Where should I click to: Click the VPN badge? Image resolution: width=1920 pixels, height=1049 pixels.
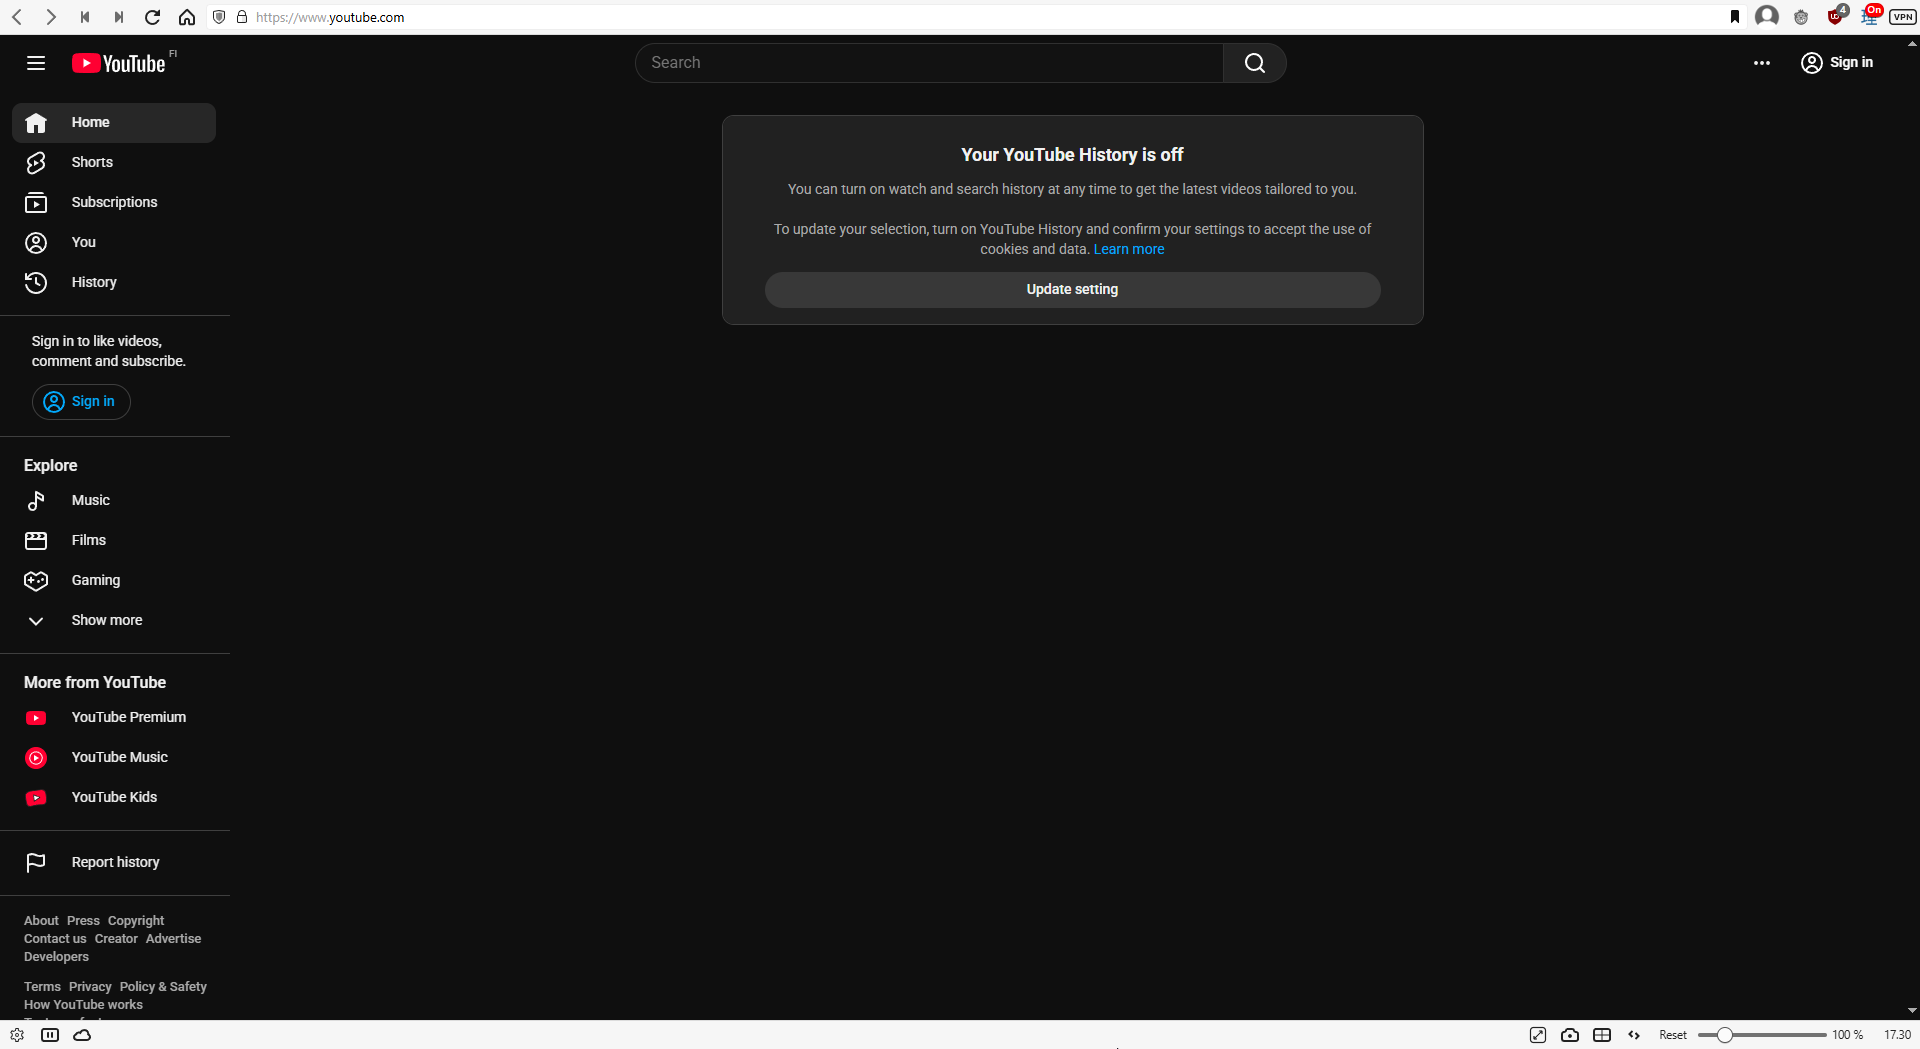tap(1903, 17)
